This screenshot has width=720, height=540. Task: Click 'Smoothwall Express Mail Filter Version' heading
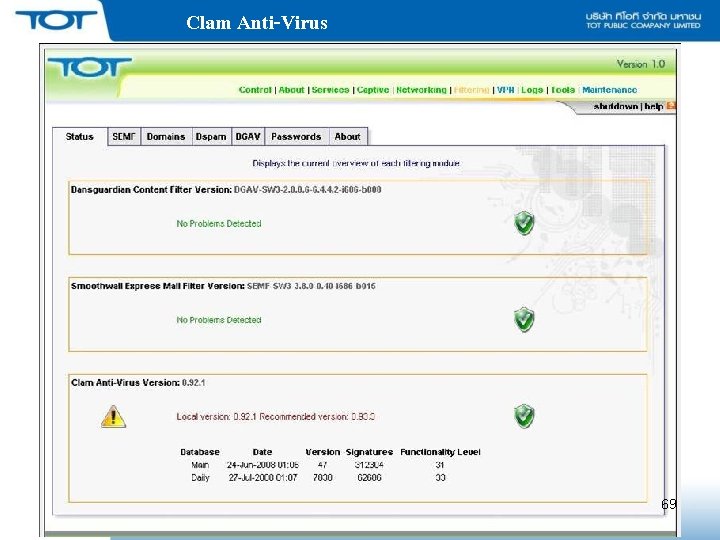click(x=158, y=286)
